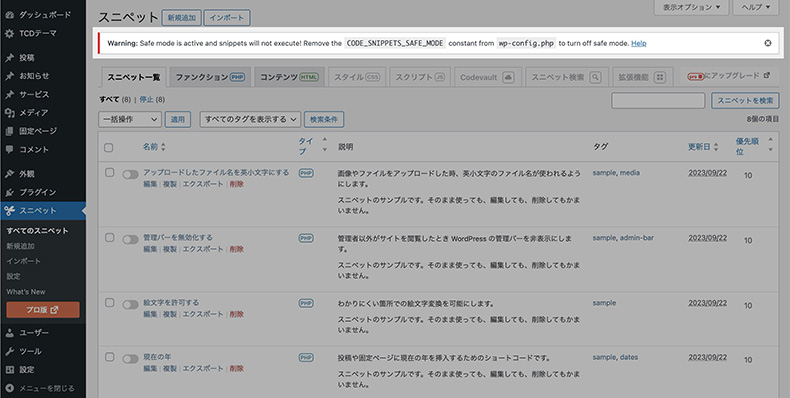Click the pin icon beside お知らせ
Viewport: 790px width, 398px height.
(10, 76)
